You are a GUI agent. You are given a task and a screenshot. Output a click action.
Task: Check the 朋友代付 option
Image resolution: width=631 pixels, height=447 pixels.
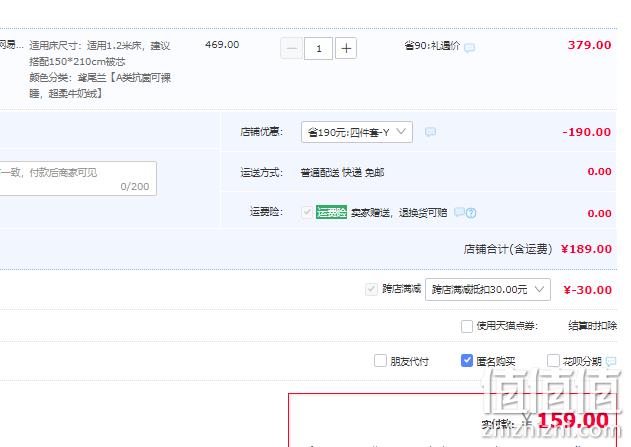click(380, 360)
